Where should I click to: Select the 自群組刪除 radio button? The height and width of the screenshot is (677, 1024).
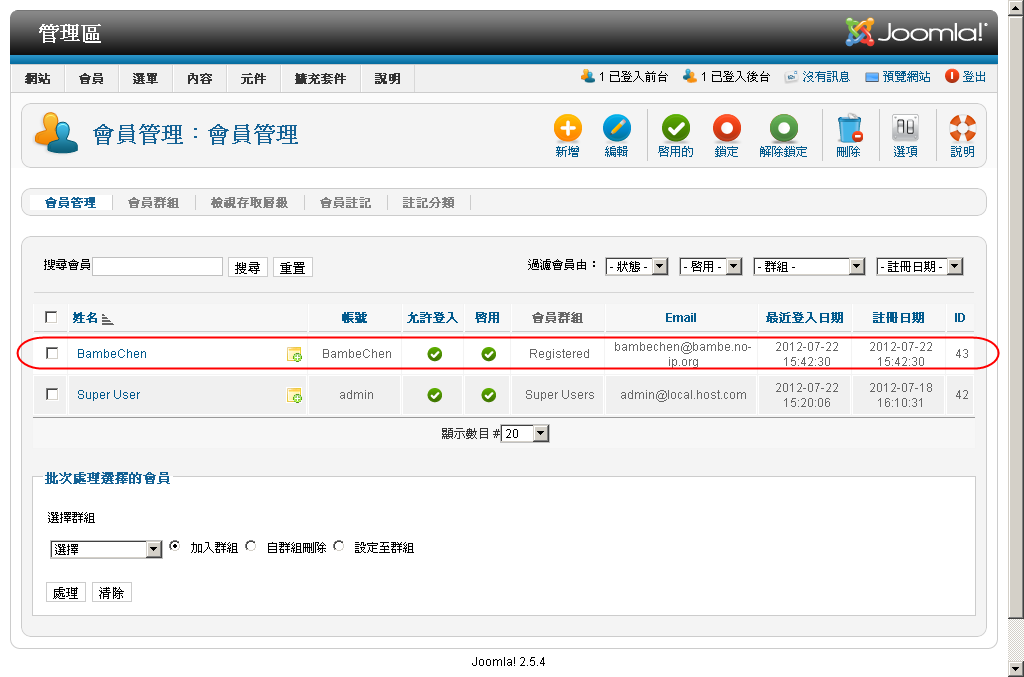251,547
